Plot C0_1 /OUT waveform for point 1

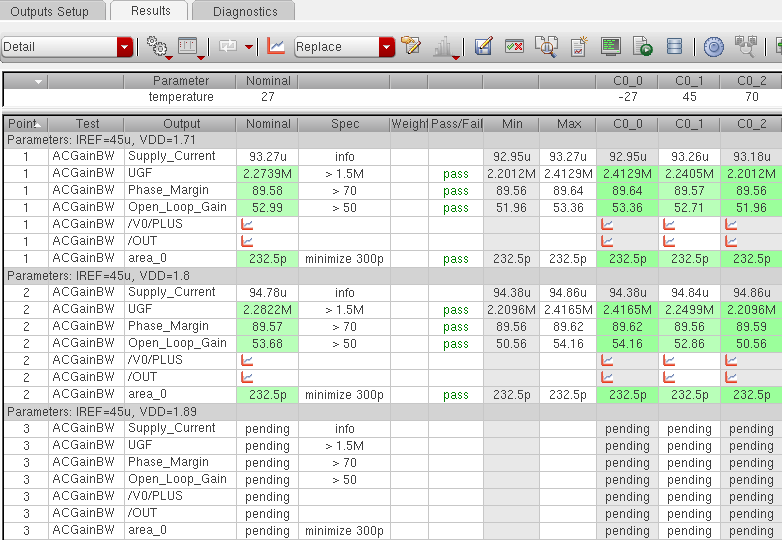point(669,242)
